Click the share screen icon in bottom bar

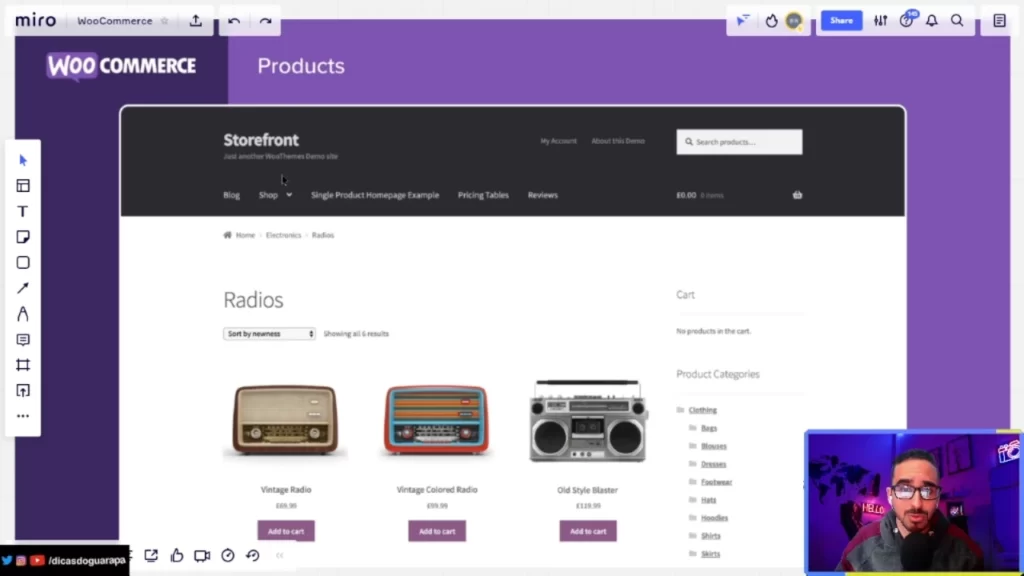click(151, 556)
